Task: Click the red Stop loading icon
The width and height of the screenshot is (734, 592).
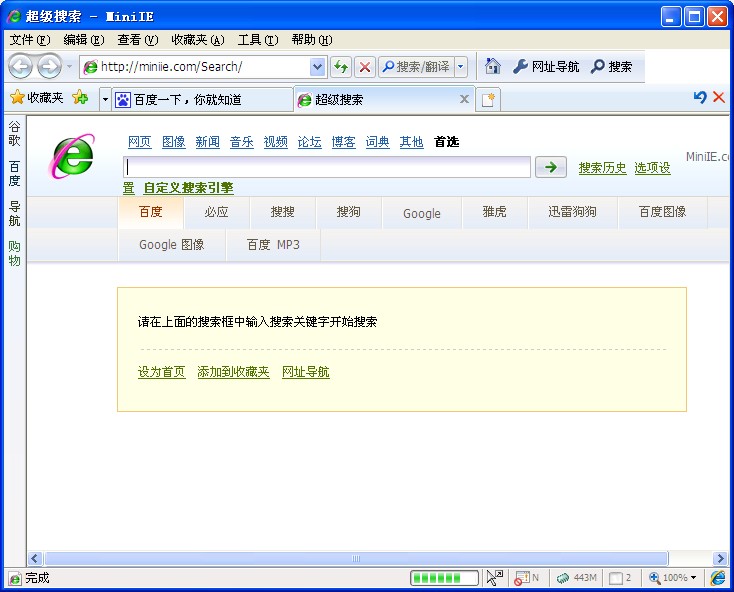Action: (365, 67)
